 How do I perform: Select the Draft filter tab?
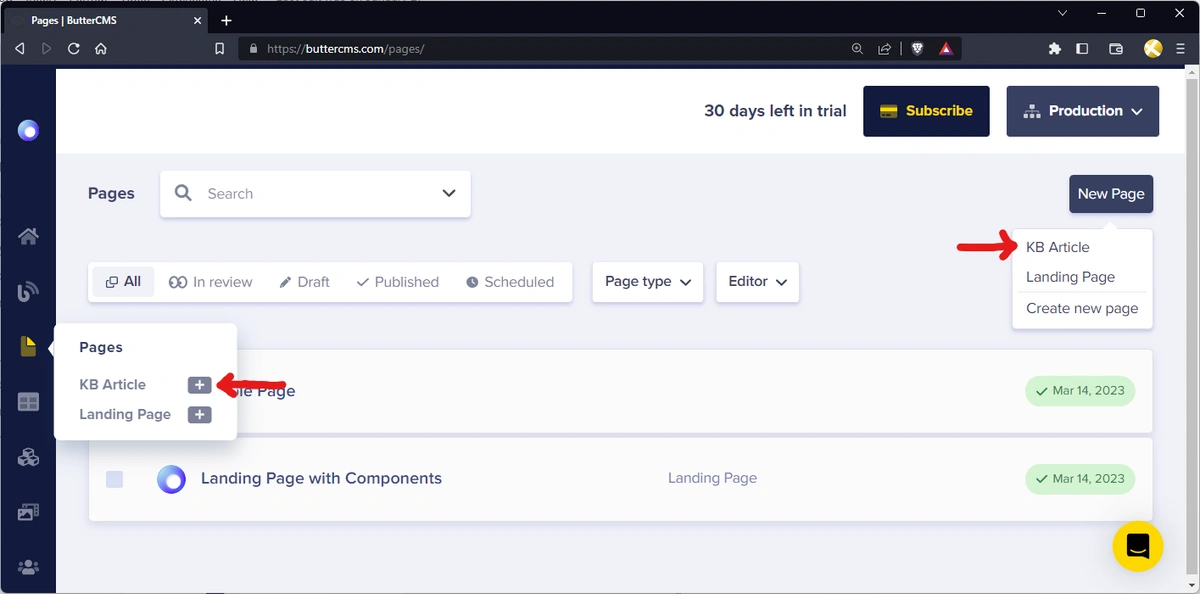[304, 282]
